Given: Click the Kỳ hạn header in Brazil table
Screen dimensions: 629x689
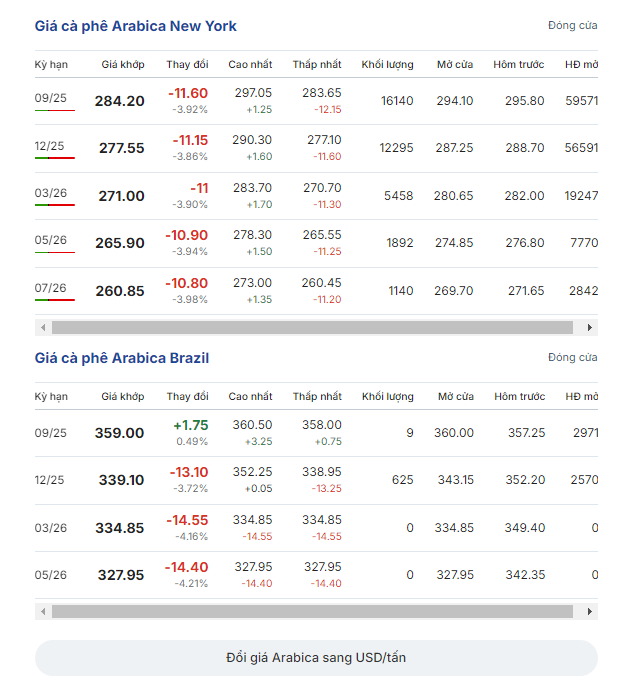Looking at the screenshot, I should point(51,397).
